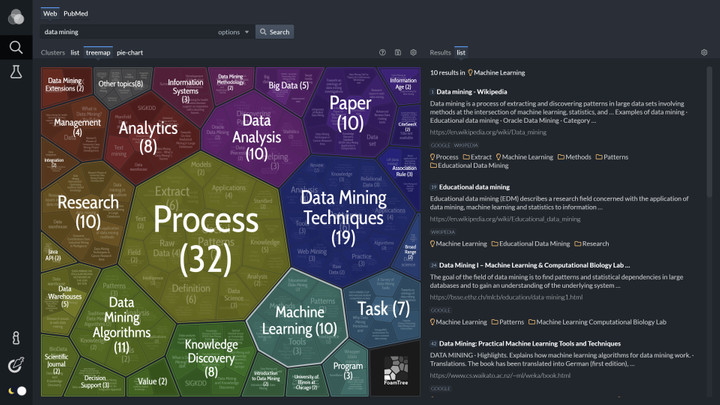The height and width of the screenshot is (405, 720).
Task: Open Practical Machine Learning Tools and Techniques result
Action: point(529,343)
